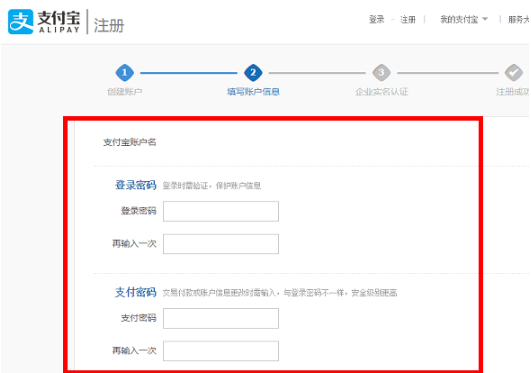
Task: Click the 登录时需验证 hint text
Action: pyautogui.click(x=212, y=186)
